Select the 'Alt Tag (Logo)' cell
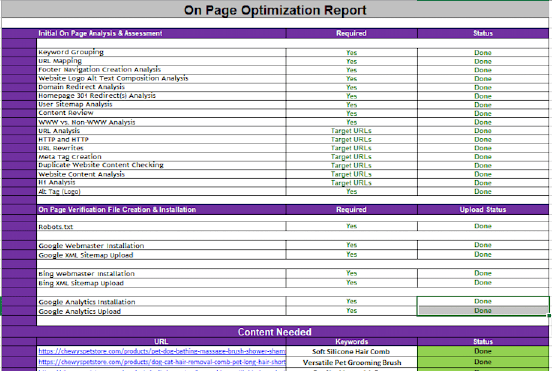Viewport: 552px width, 371px height. coord(162,191)
